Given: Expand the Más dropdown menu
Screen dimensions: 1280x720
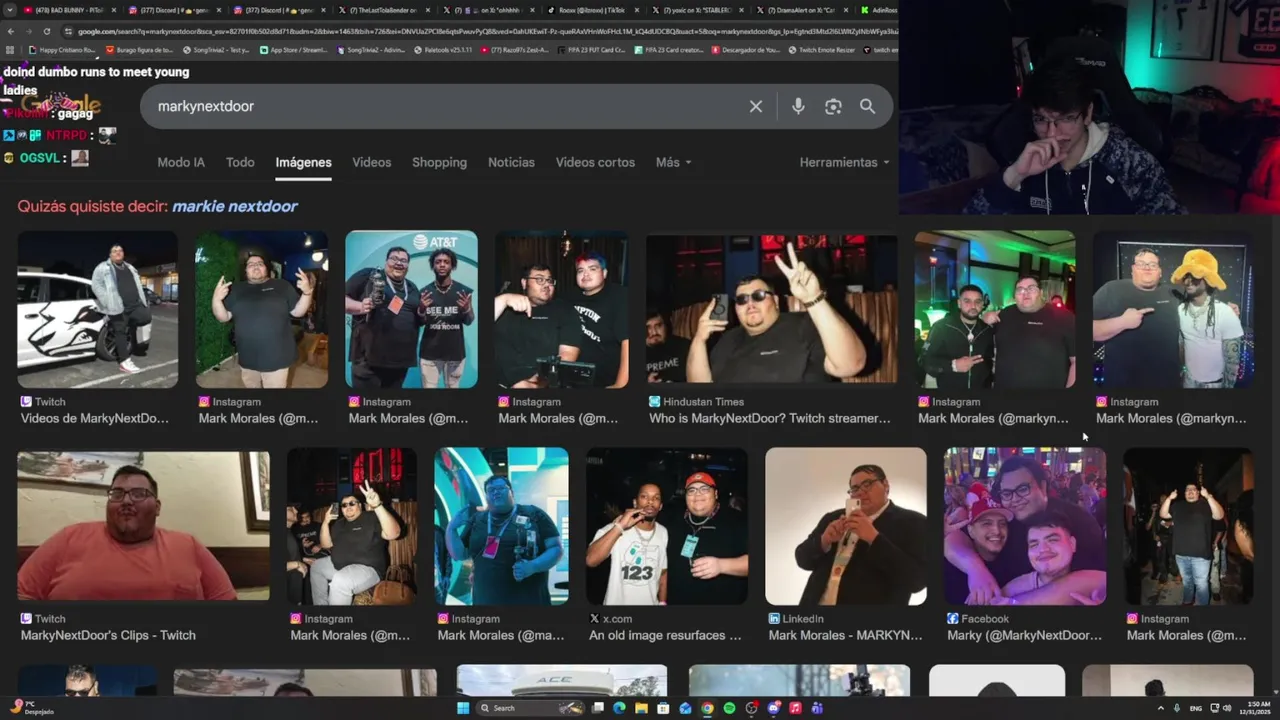Looking at the screenshot, I should (673, 162).
